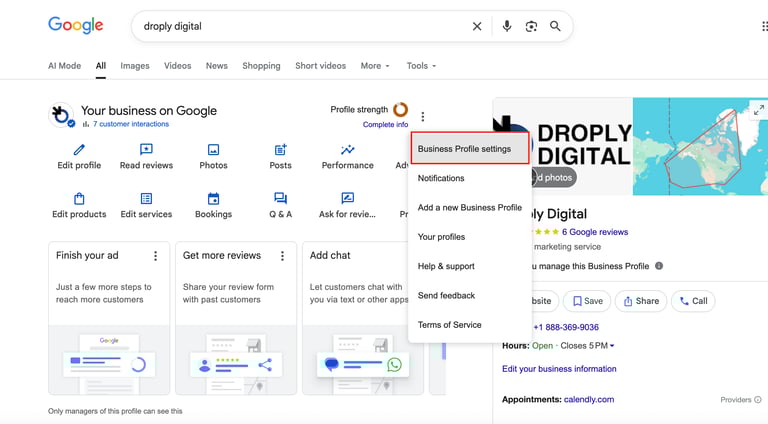Screen dimensions: 768x424
Task: Open the 6 Google reviews link
Action: click(x=595, y=232)
